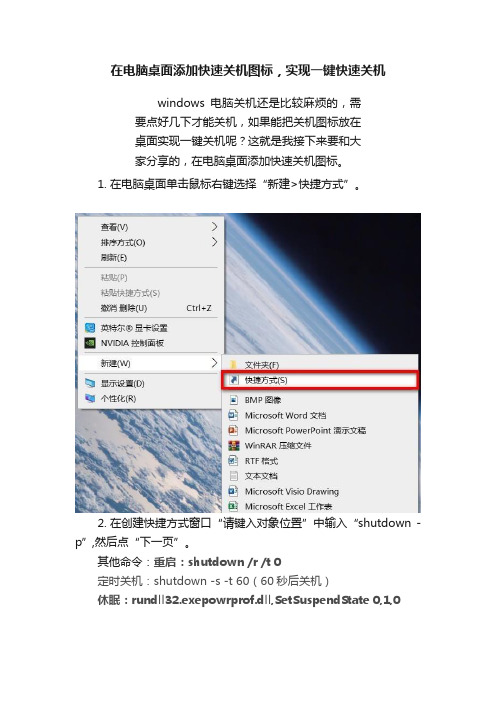Screen dimensions: 496x702
Task: Click the Microsoft Excel worksheet icon
Action: (x=233, y=506)
